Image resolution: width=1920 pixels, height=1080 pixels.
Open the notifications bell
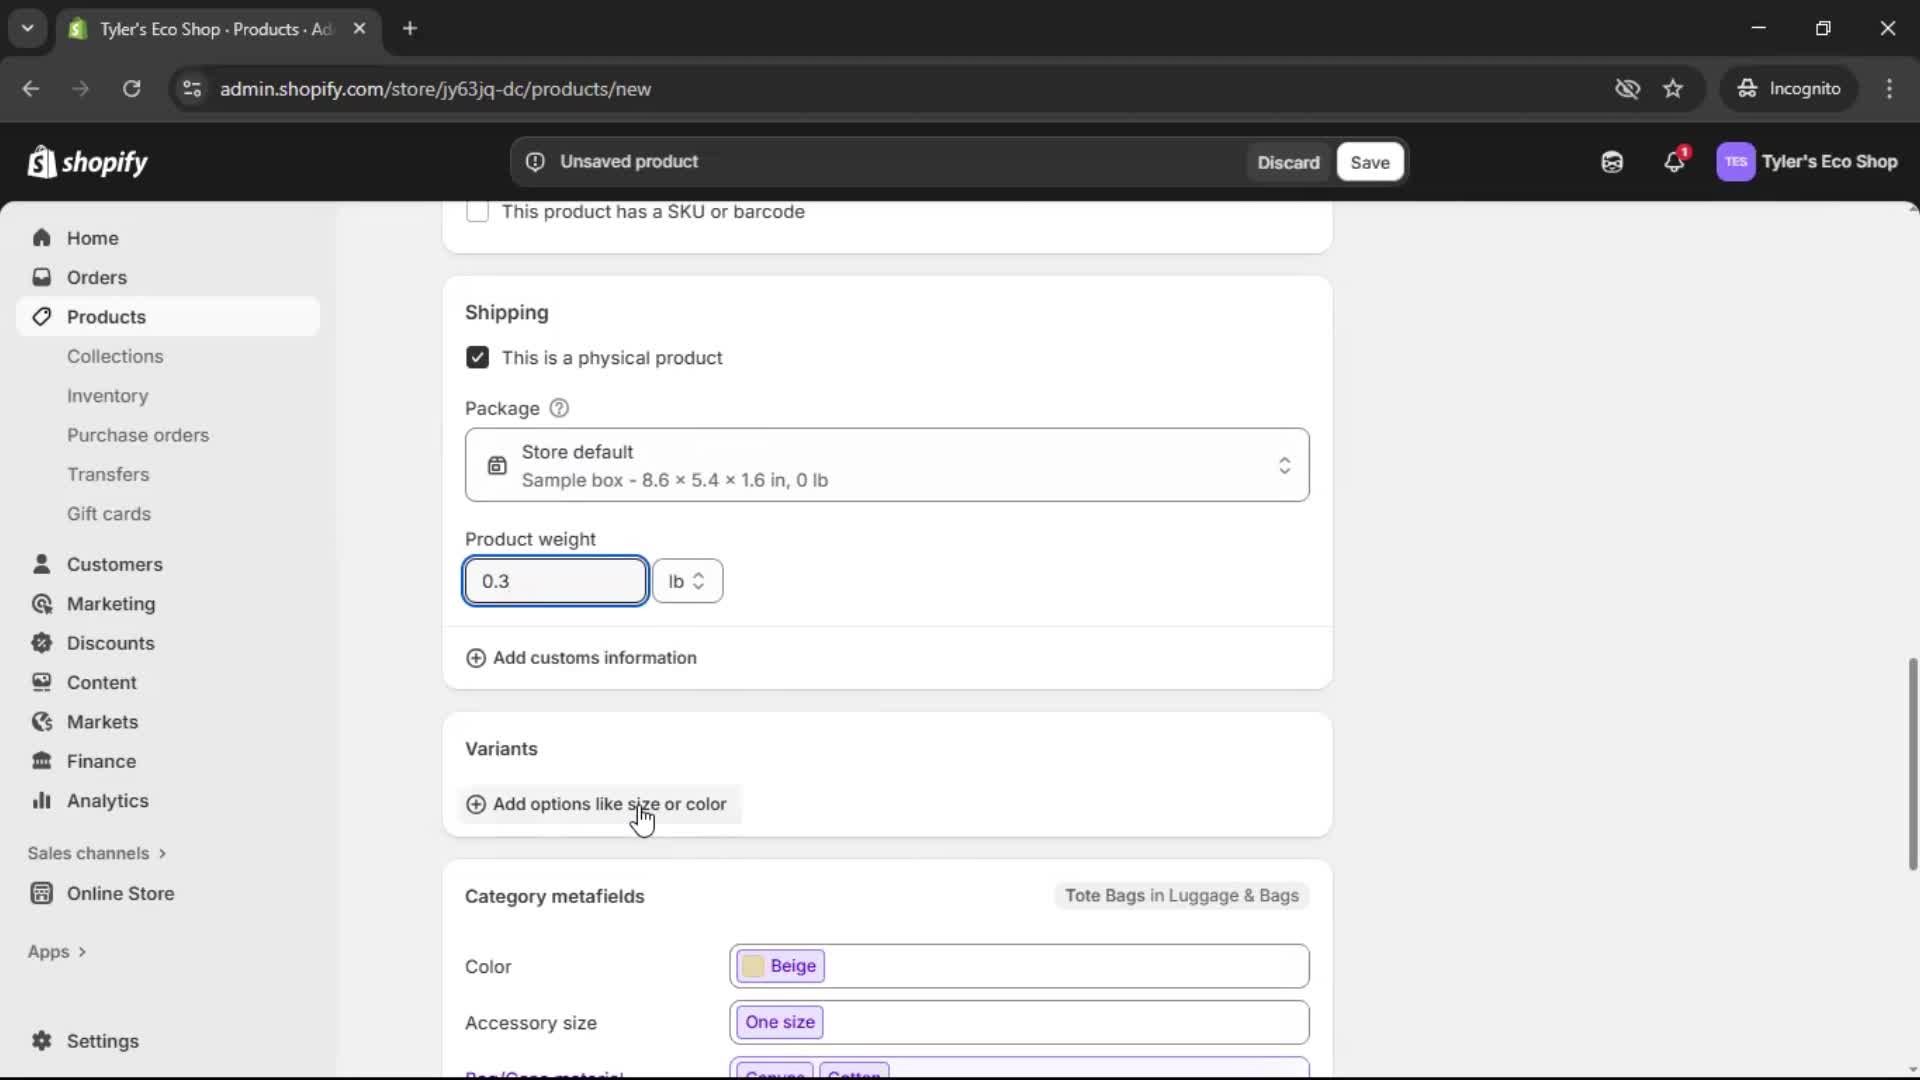click(1675, 161)
